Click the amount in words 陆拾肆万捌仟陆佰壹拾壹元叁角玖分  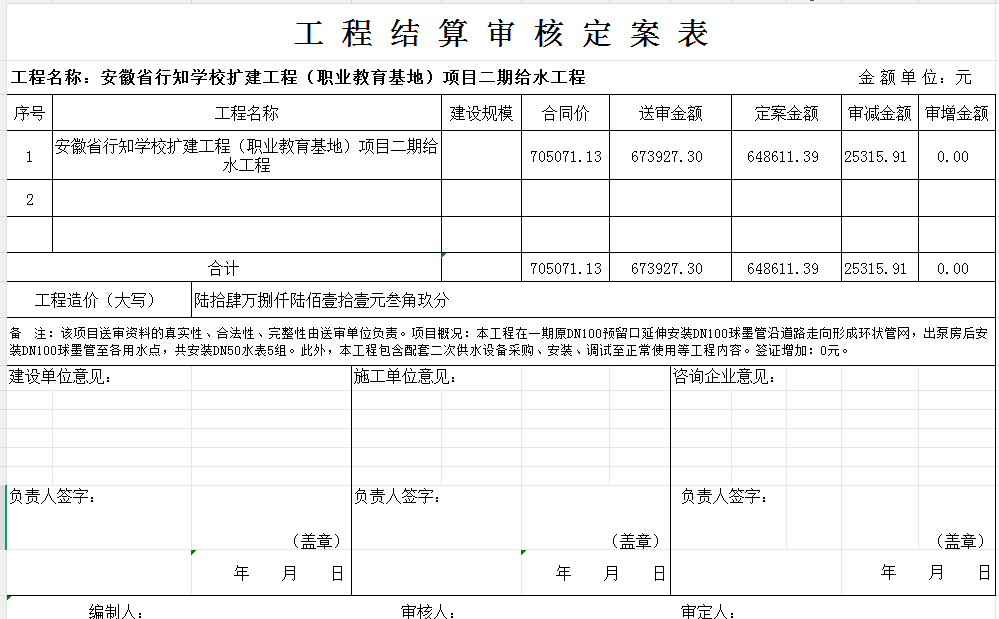pyautogui.click(x=322, y=300)
